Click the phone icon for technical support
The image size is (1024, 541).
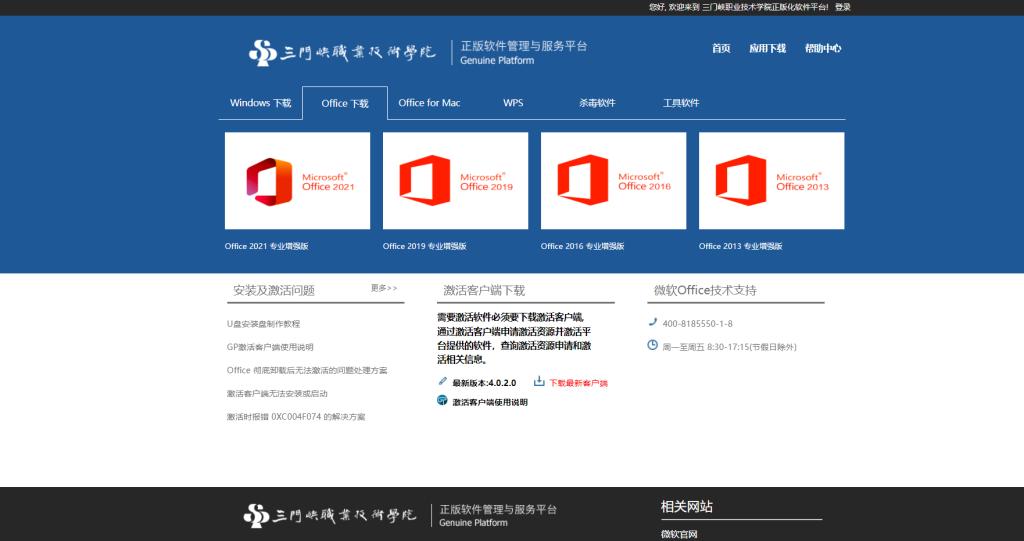coord(653,322)
